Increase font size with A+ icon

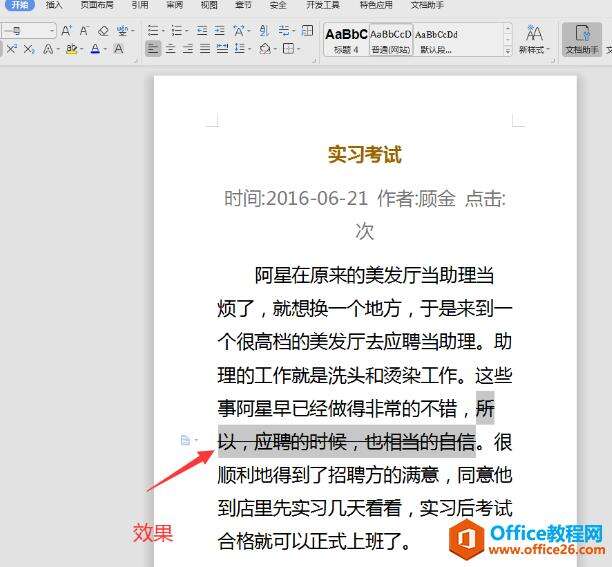point(66,30)
